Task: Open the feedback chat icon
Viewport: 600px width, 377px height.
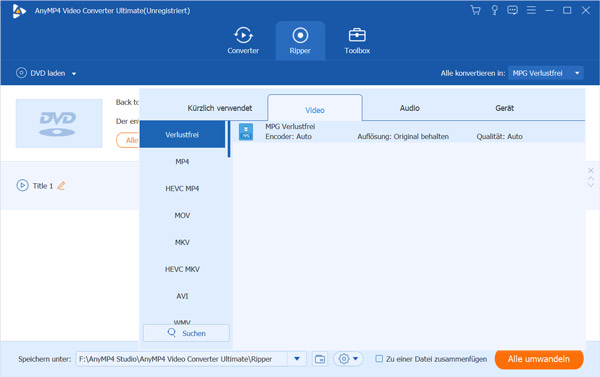Action: click(x=512, y=10)
